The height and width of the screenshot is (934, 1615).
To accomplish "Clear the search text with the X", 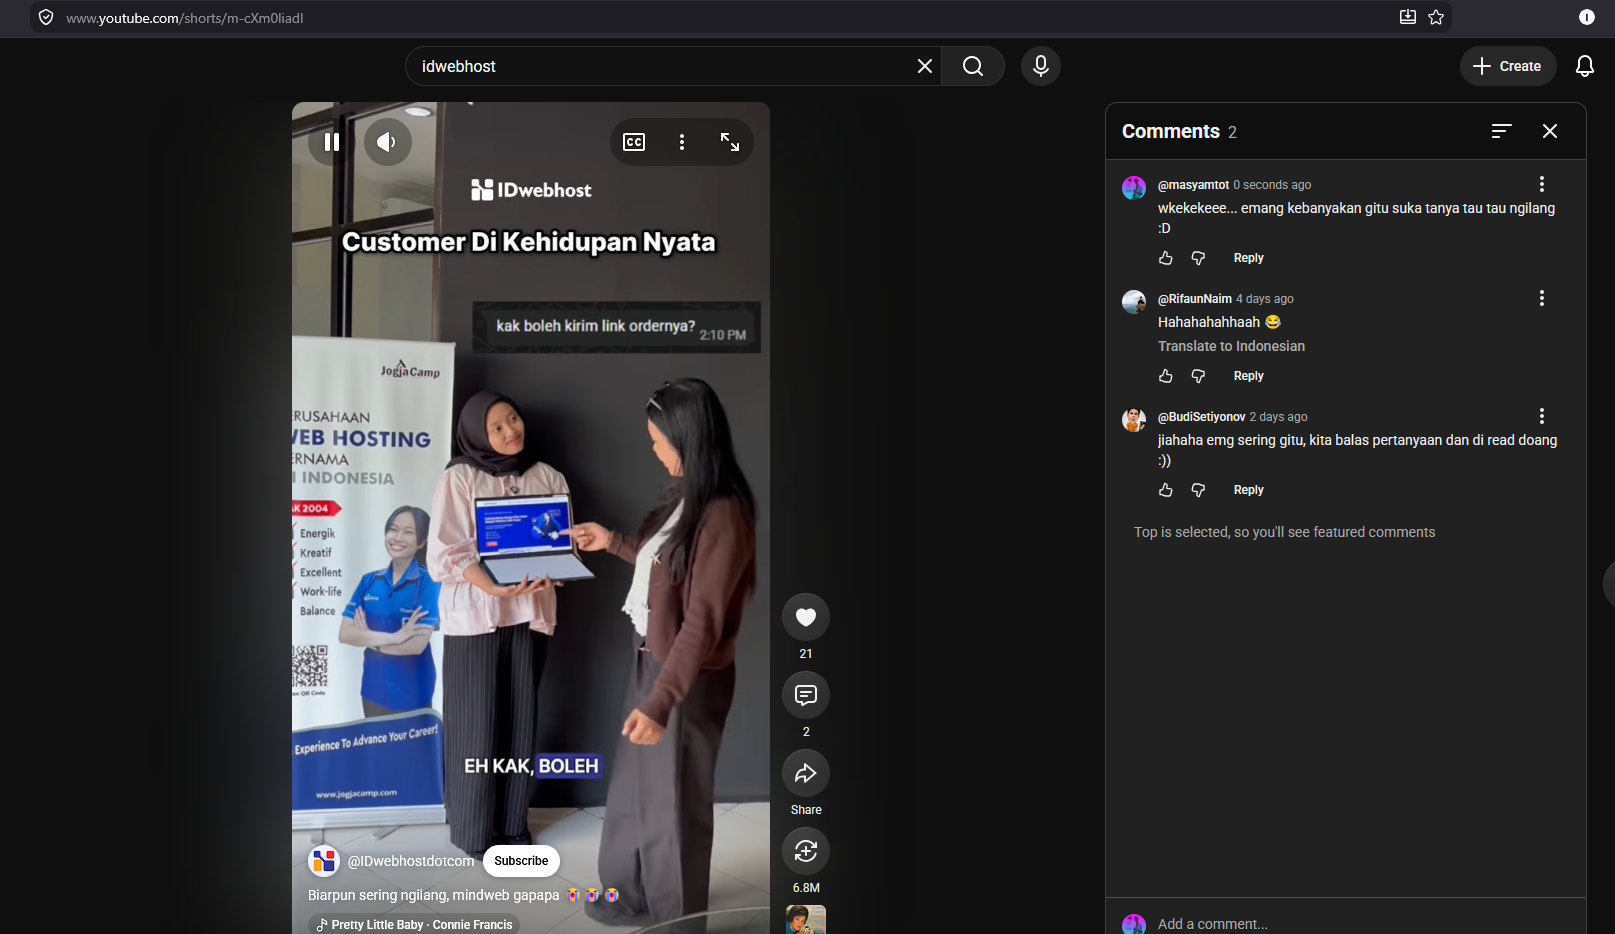I will coord(925,66).
